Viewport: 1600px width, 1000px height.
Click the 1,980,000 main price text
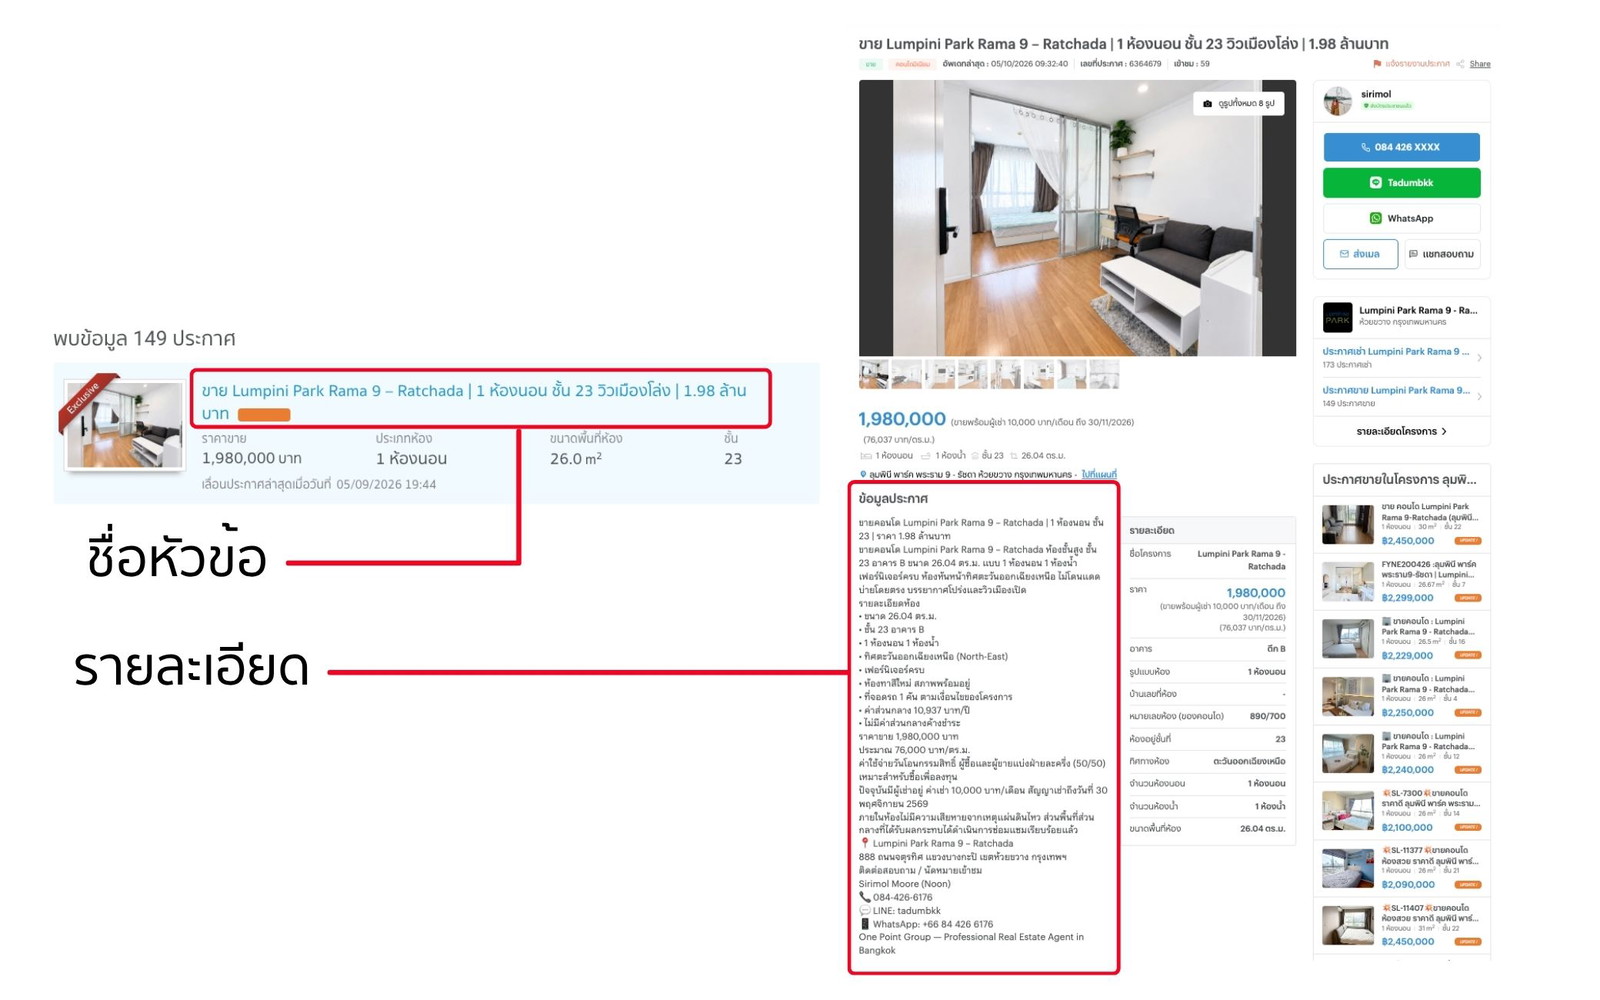902,419
